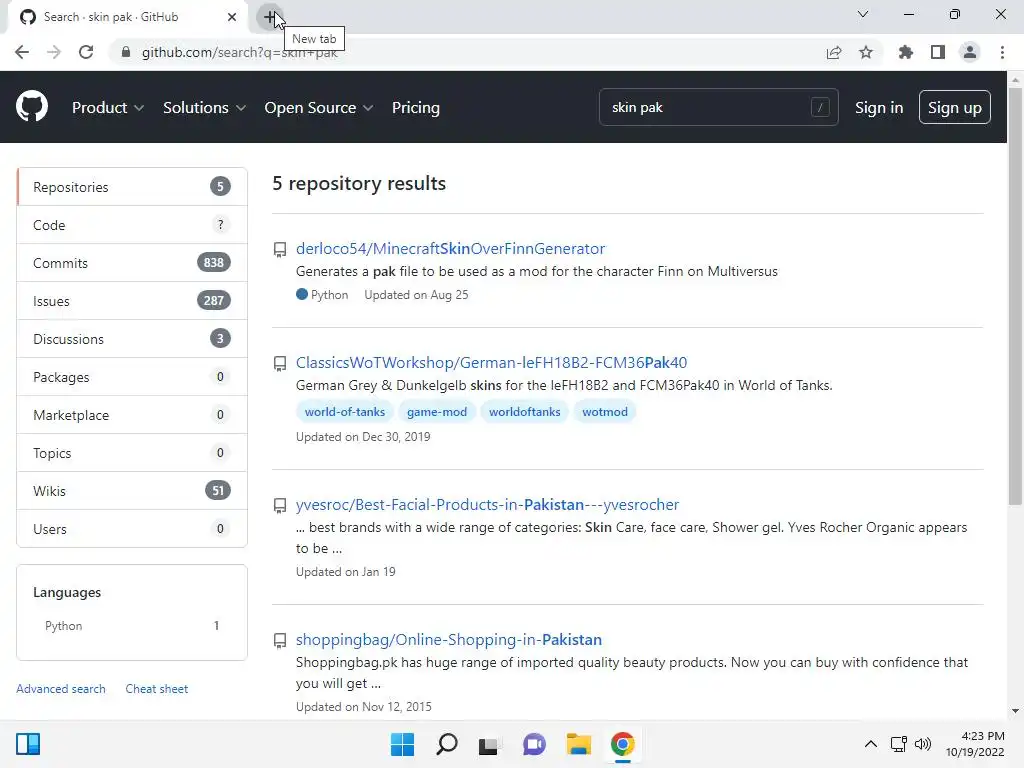Image resolution: width=1024 pixels, height=768 pixels.
Task: Click the address bar URL
Action: pyautogui.click(x=239, y=52)
